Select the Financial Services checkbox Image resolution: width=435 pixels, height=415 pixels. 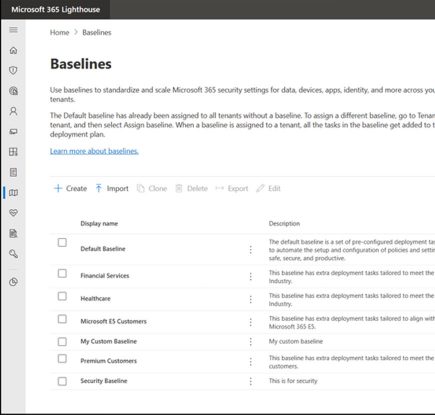pos(62,273)
